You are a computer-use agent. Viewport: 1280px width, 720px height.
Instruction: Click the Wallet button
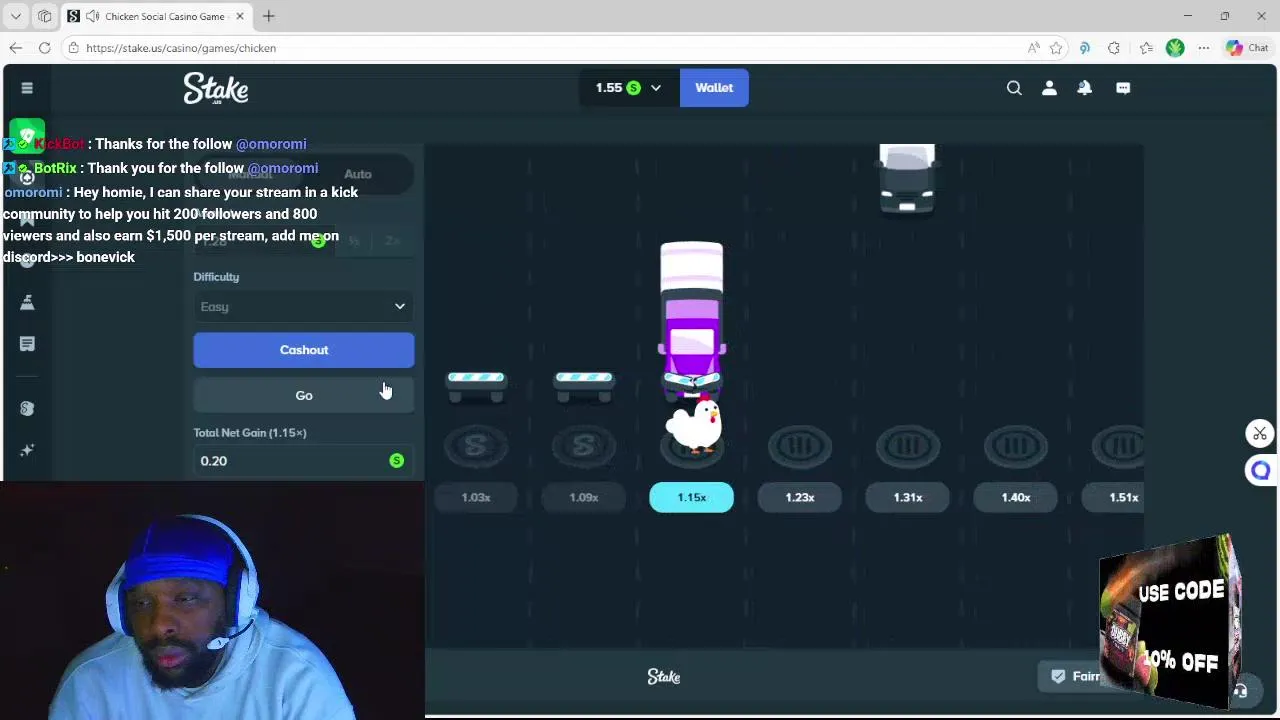(714, 88)
